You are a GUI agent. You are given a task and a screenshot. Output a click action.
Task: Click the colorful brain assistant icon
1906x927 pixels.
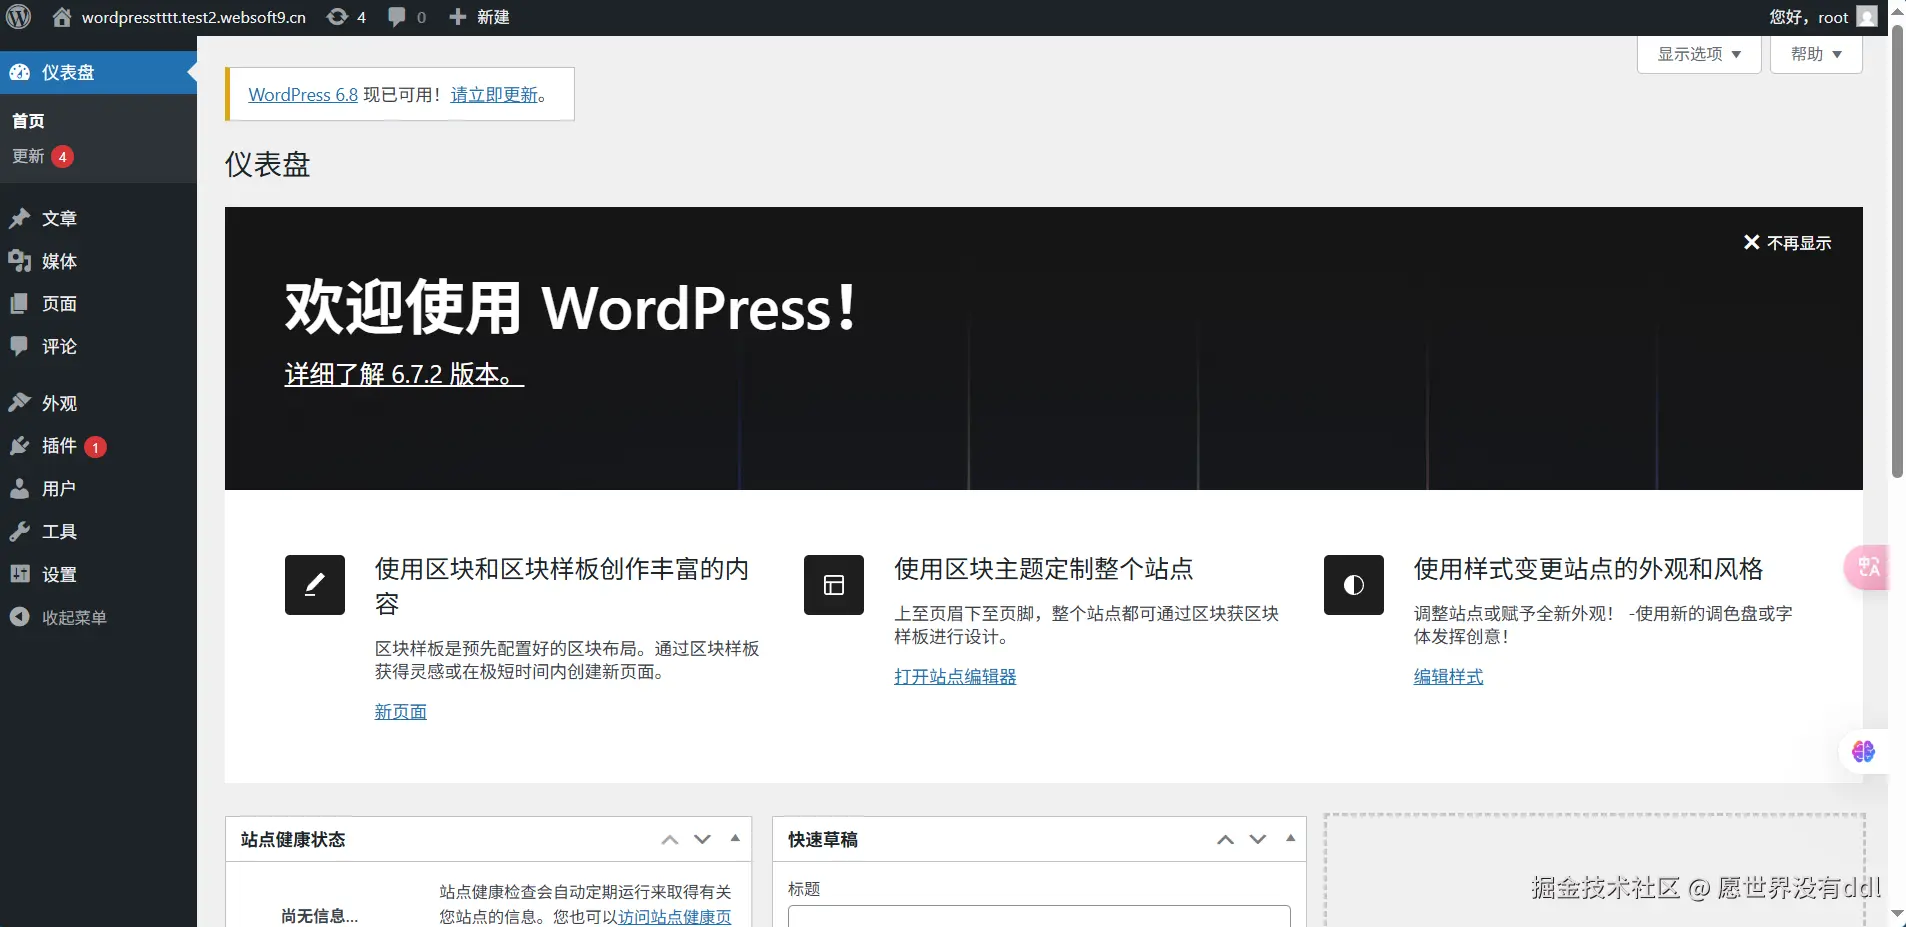click(1863, 752)
